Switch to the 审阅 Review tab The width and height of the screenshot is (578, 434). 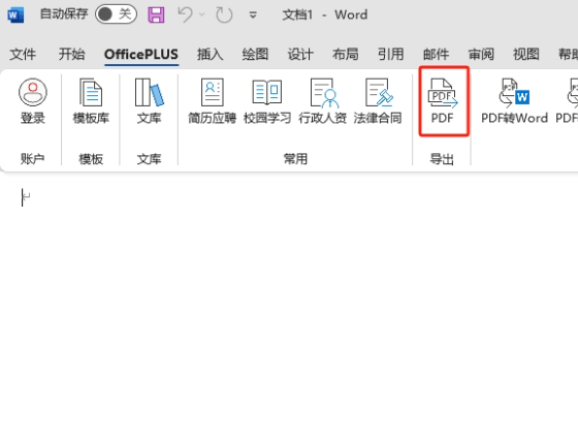[481, 54]
